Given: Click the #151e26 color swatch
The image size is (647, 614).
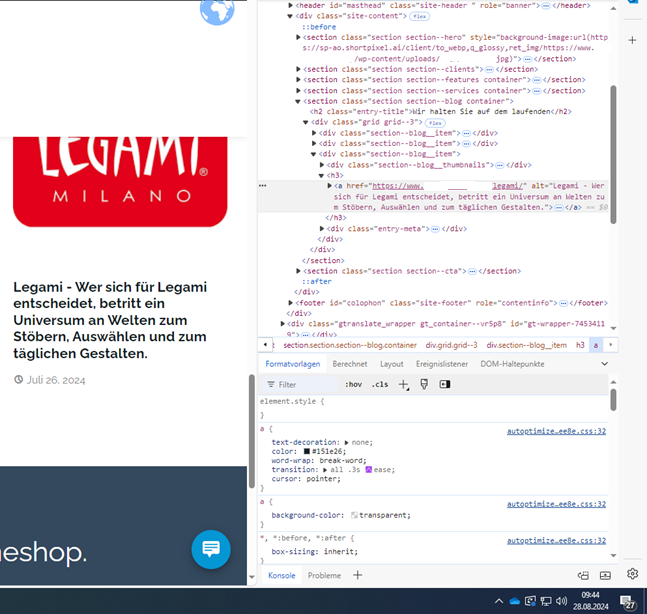Looking at the screenshot, I should click(307, 451).
